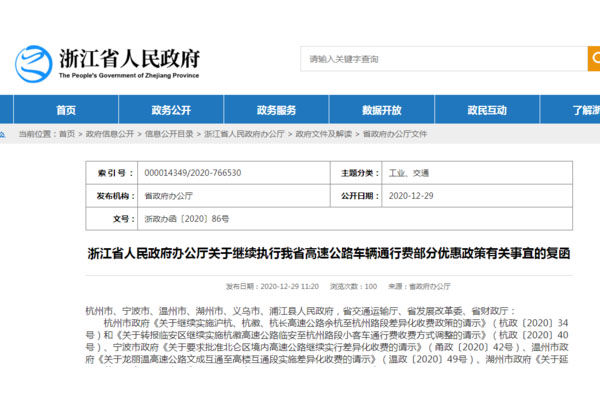Click the 工业、交通 topic classification text
This screenshot has width=600, height=401.
[x=405, y=172]
